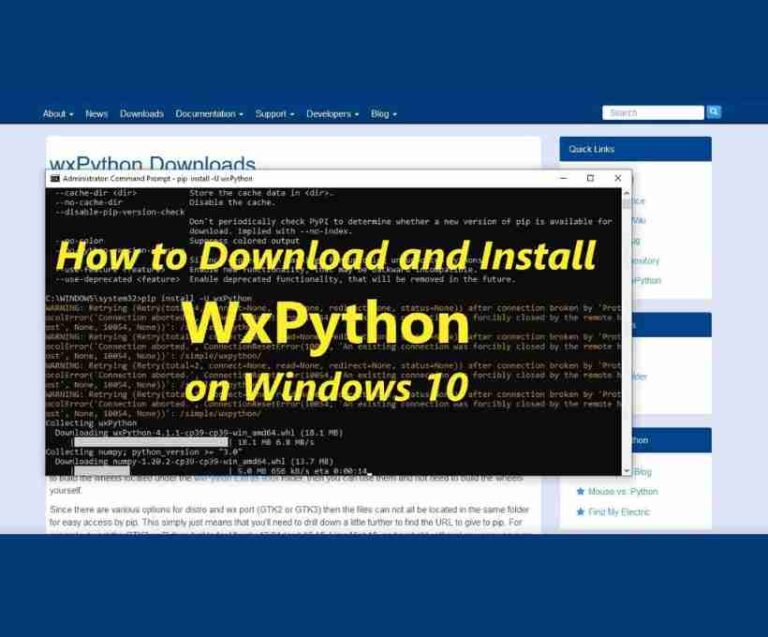Close the Administrator Command Prompt window
The width and height of the screenshot is (768, 637).
click(x=618, y=178)
